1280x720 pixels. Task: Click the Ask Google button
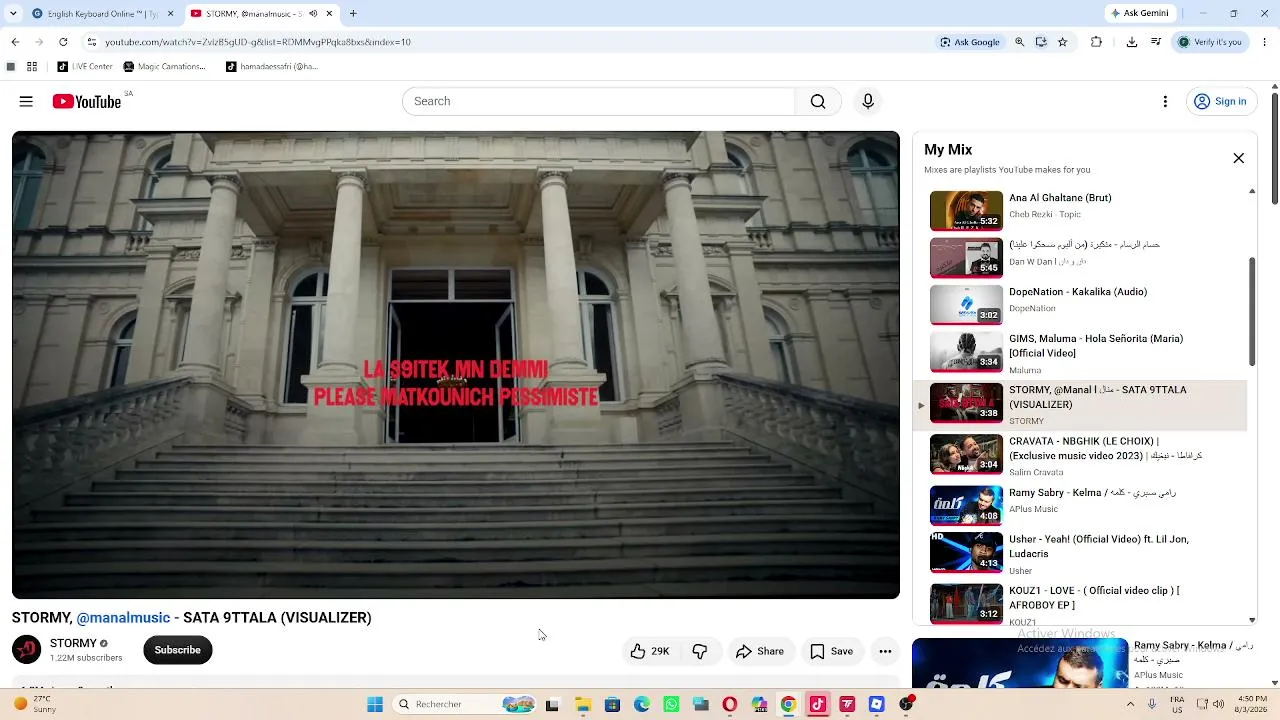(970, 42)
